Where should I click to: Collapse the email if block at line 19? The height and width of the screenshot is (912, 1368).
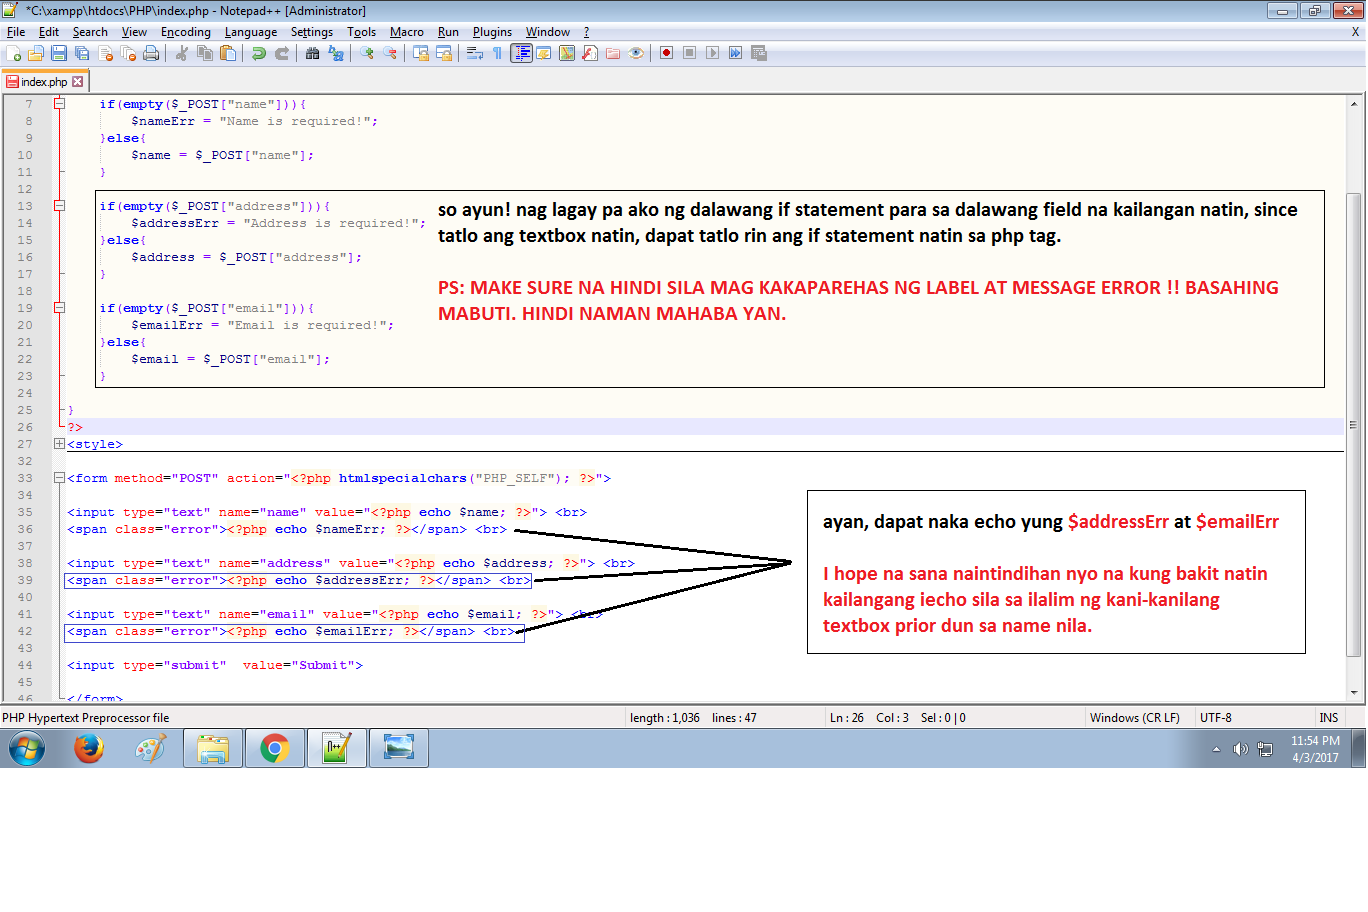58,307
